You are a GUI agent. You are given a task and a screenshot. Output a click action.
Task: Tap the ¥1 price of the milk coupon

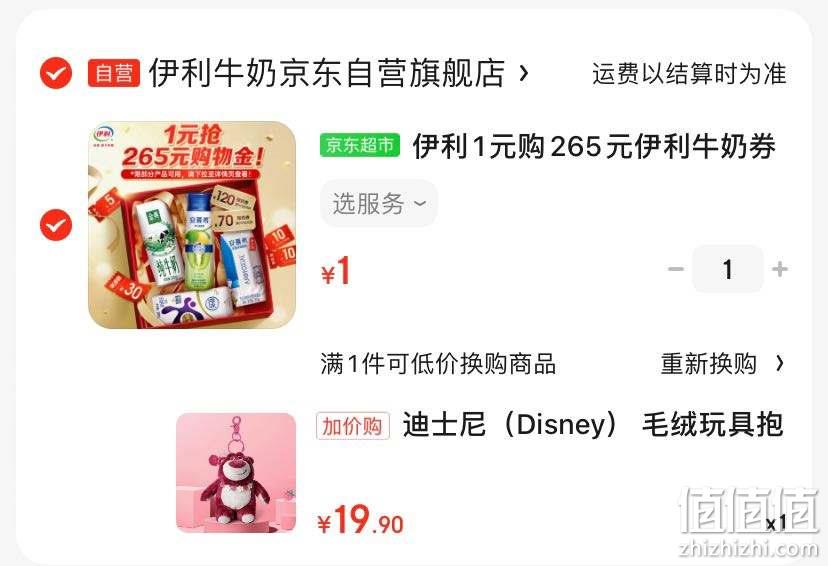(336, 271)
